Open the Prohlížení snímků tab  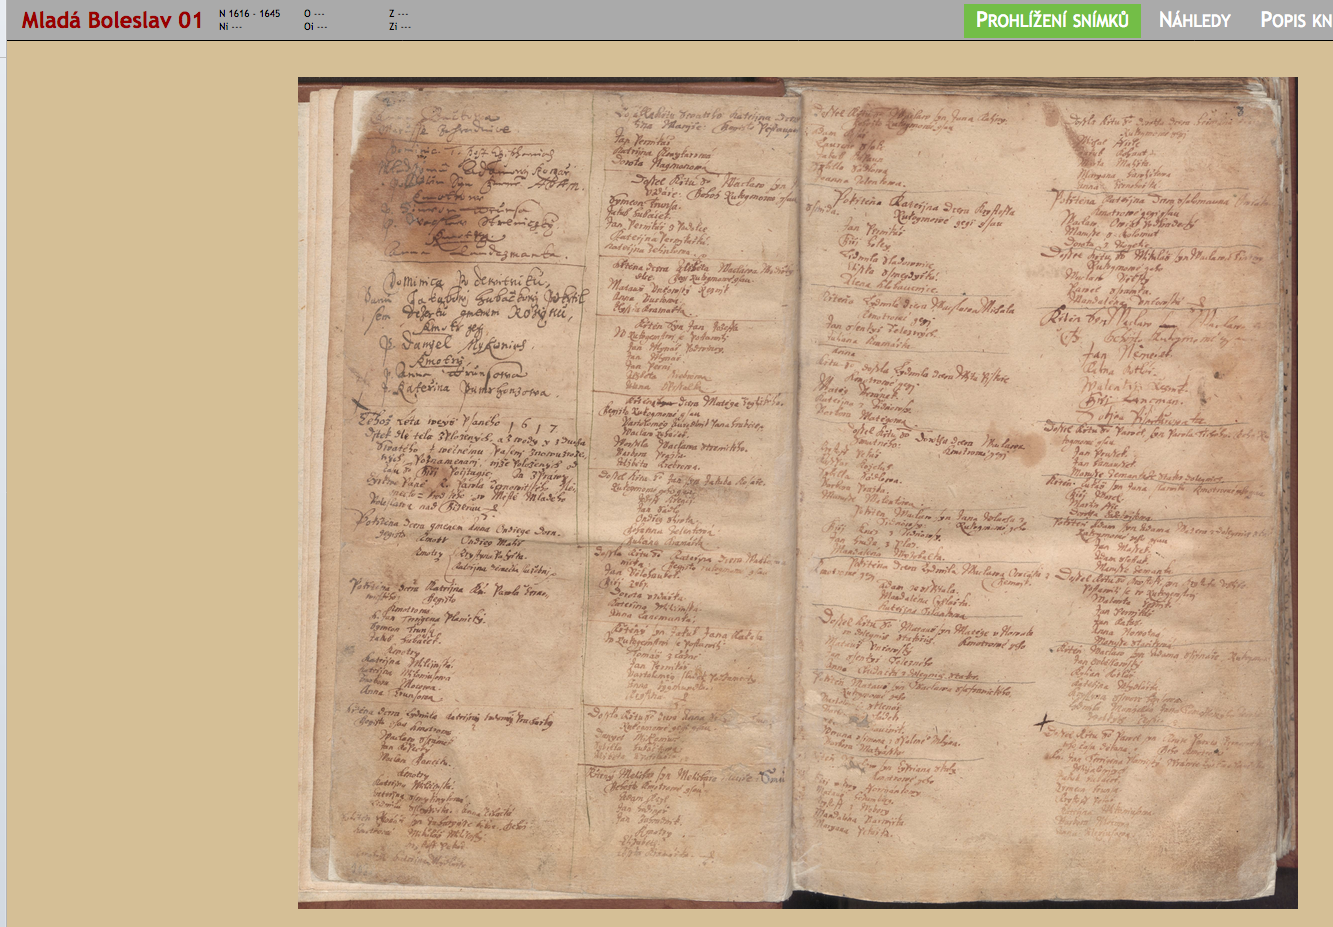(x=1052, y=20)
